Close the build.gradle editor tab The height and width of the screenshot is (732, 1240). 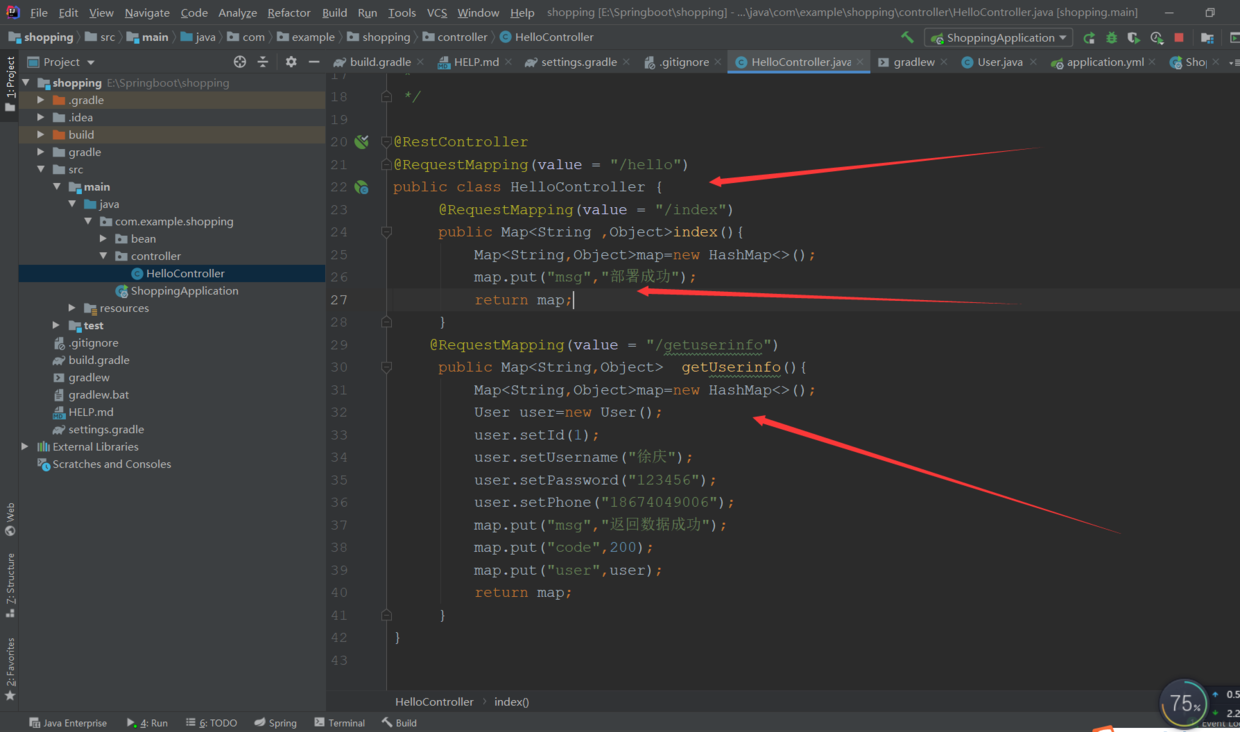420,62
